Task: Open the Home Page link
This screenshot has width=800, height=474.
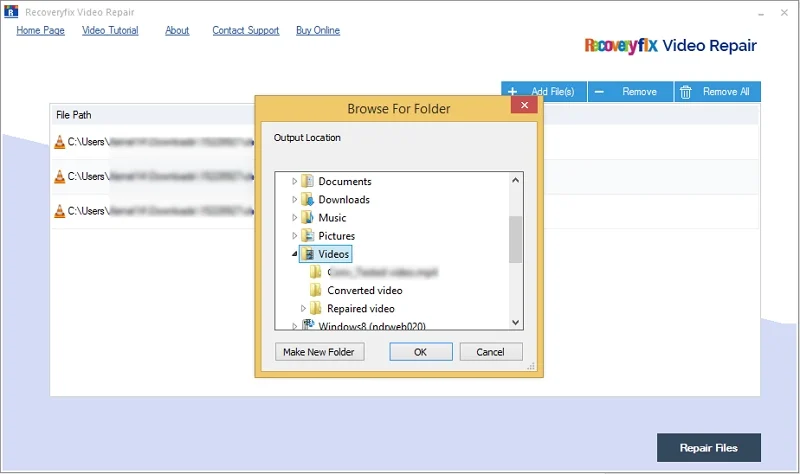Action: click(40, 31)
